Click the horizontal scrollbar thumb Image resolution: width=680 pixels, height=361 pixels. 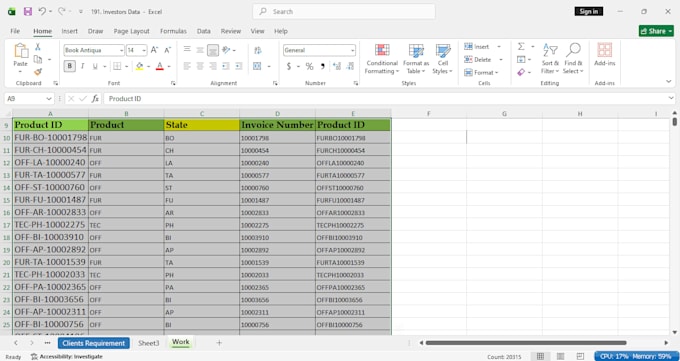pyautogui.click(x=526, y=343)
